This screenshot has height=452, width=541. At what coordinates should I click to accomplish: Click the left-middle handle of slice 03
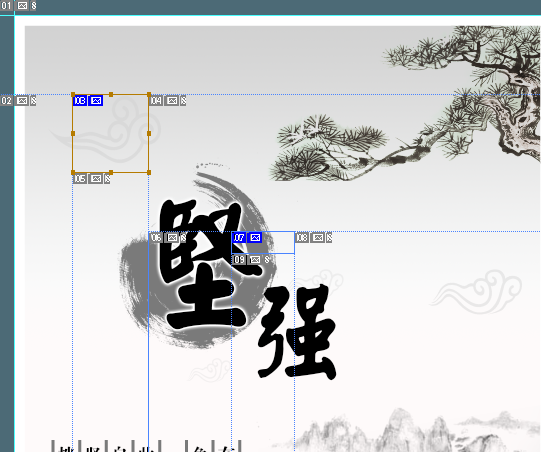pyautogui.click(x=73, y=133)
